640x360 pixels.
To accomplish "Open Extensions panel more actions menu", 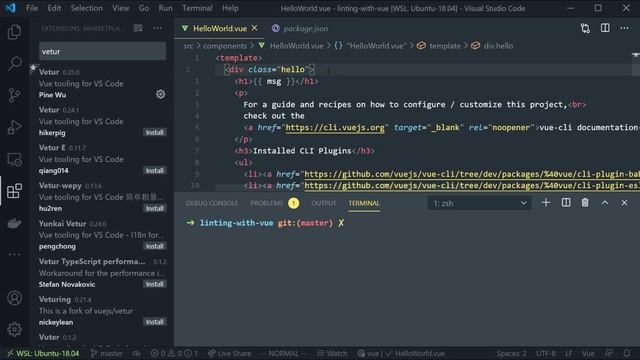I will [x=158, y=28].
